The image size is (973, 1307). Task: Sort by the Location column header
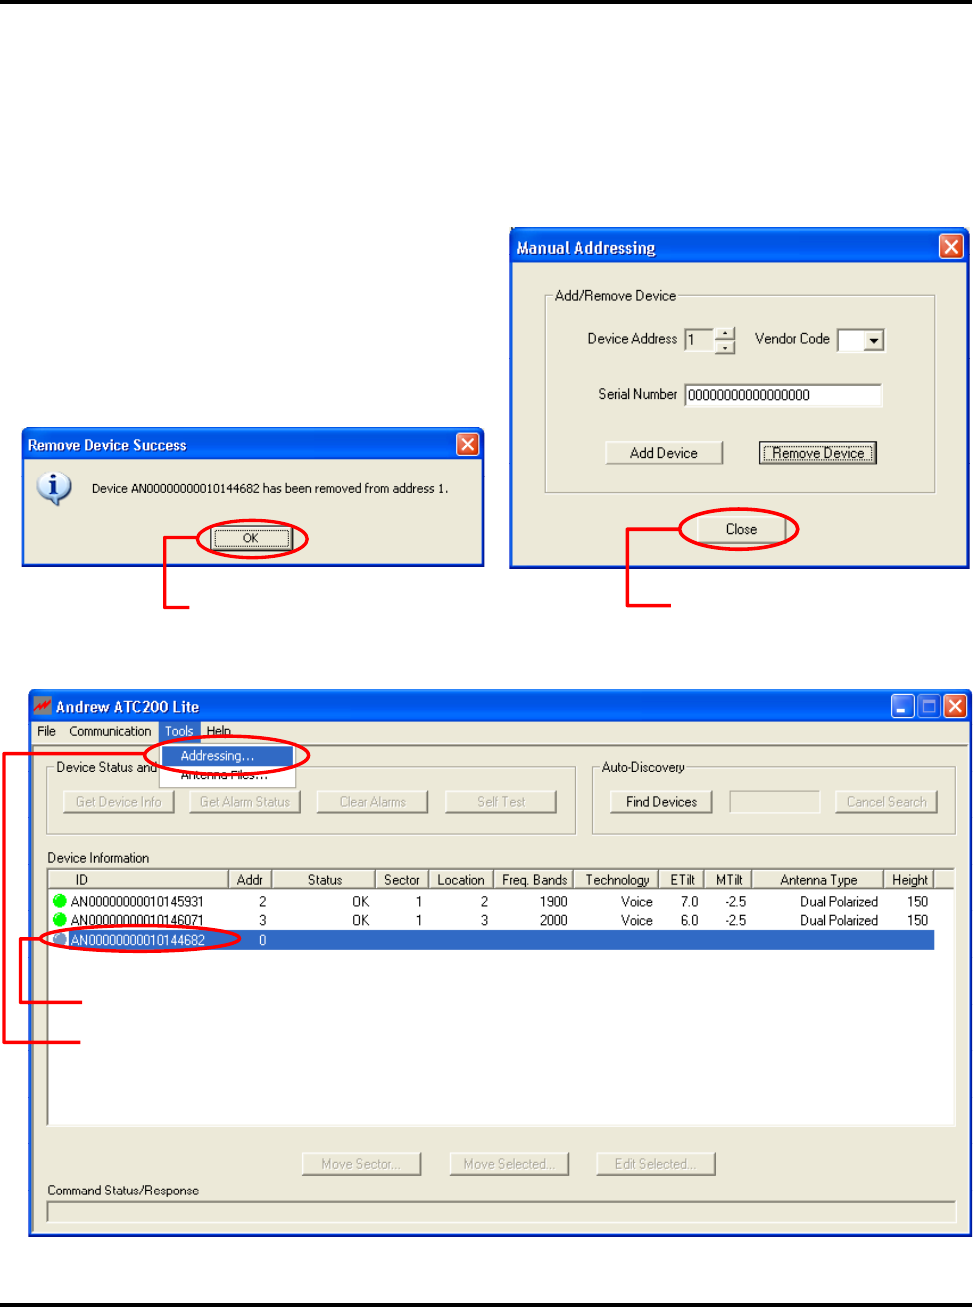coord(461,880)
